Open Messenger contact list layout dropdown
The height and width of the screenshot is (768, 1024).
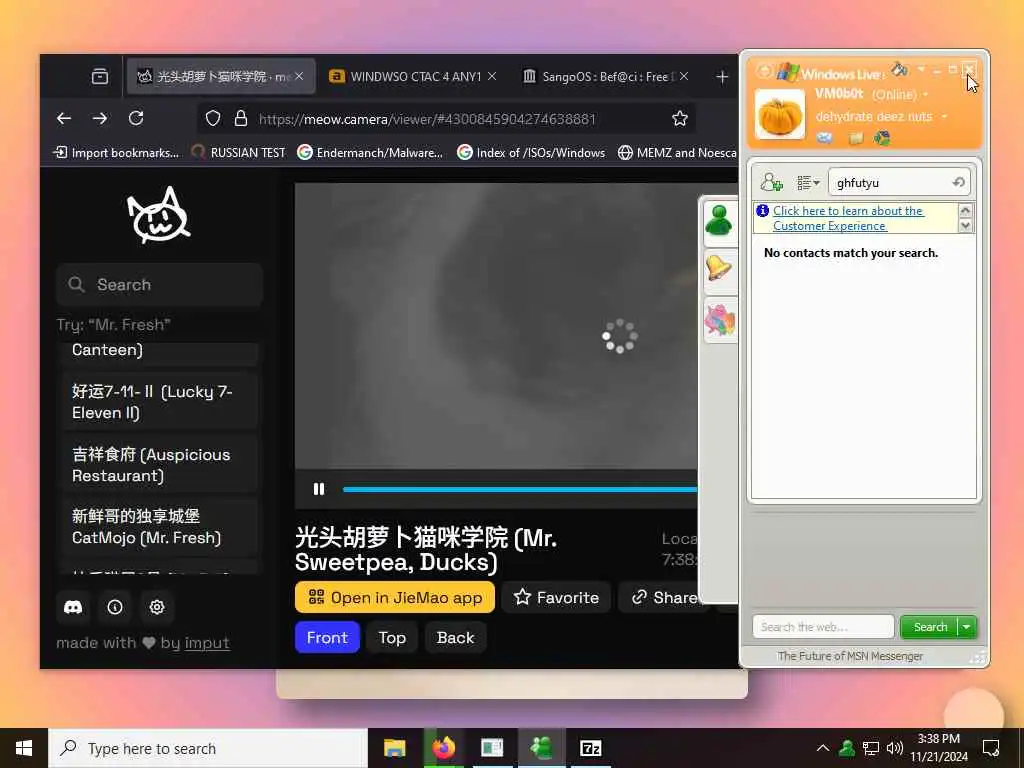click(808, 182)
